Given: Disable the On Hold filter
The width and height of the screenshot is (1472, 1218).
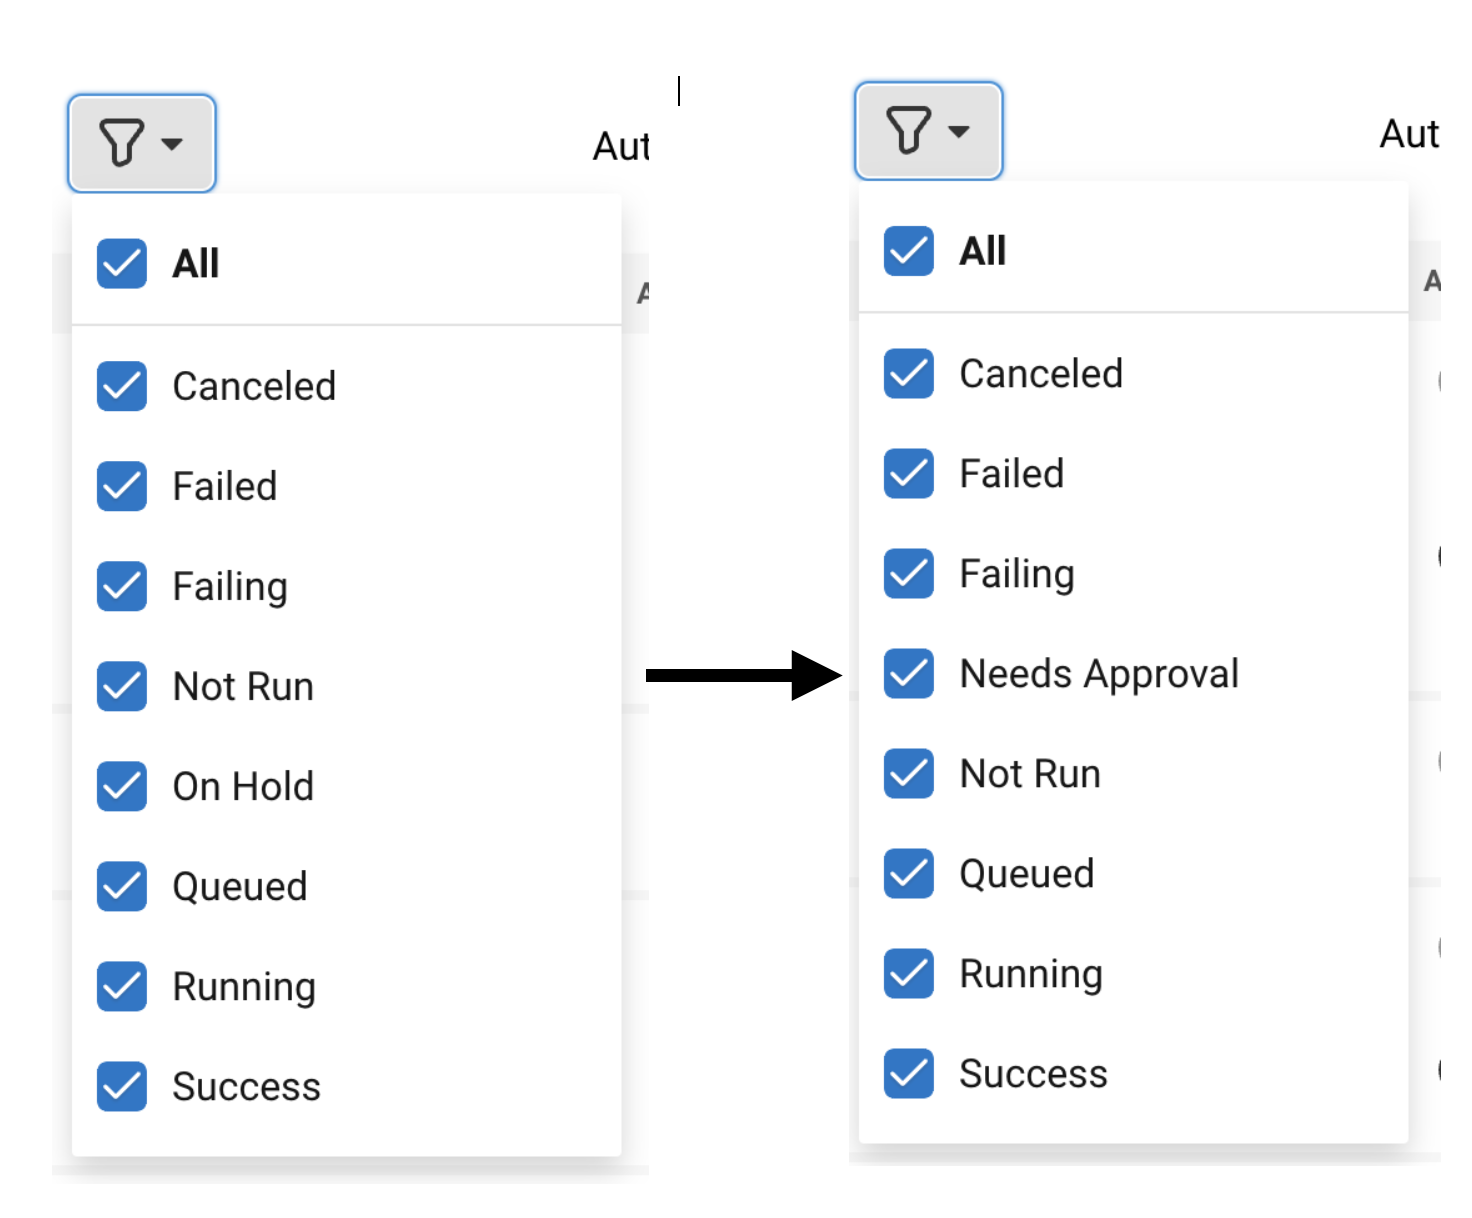Looking at the screenshot, I should click(x=121, y=786).
